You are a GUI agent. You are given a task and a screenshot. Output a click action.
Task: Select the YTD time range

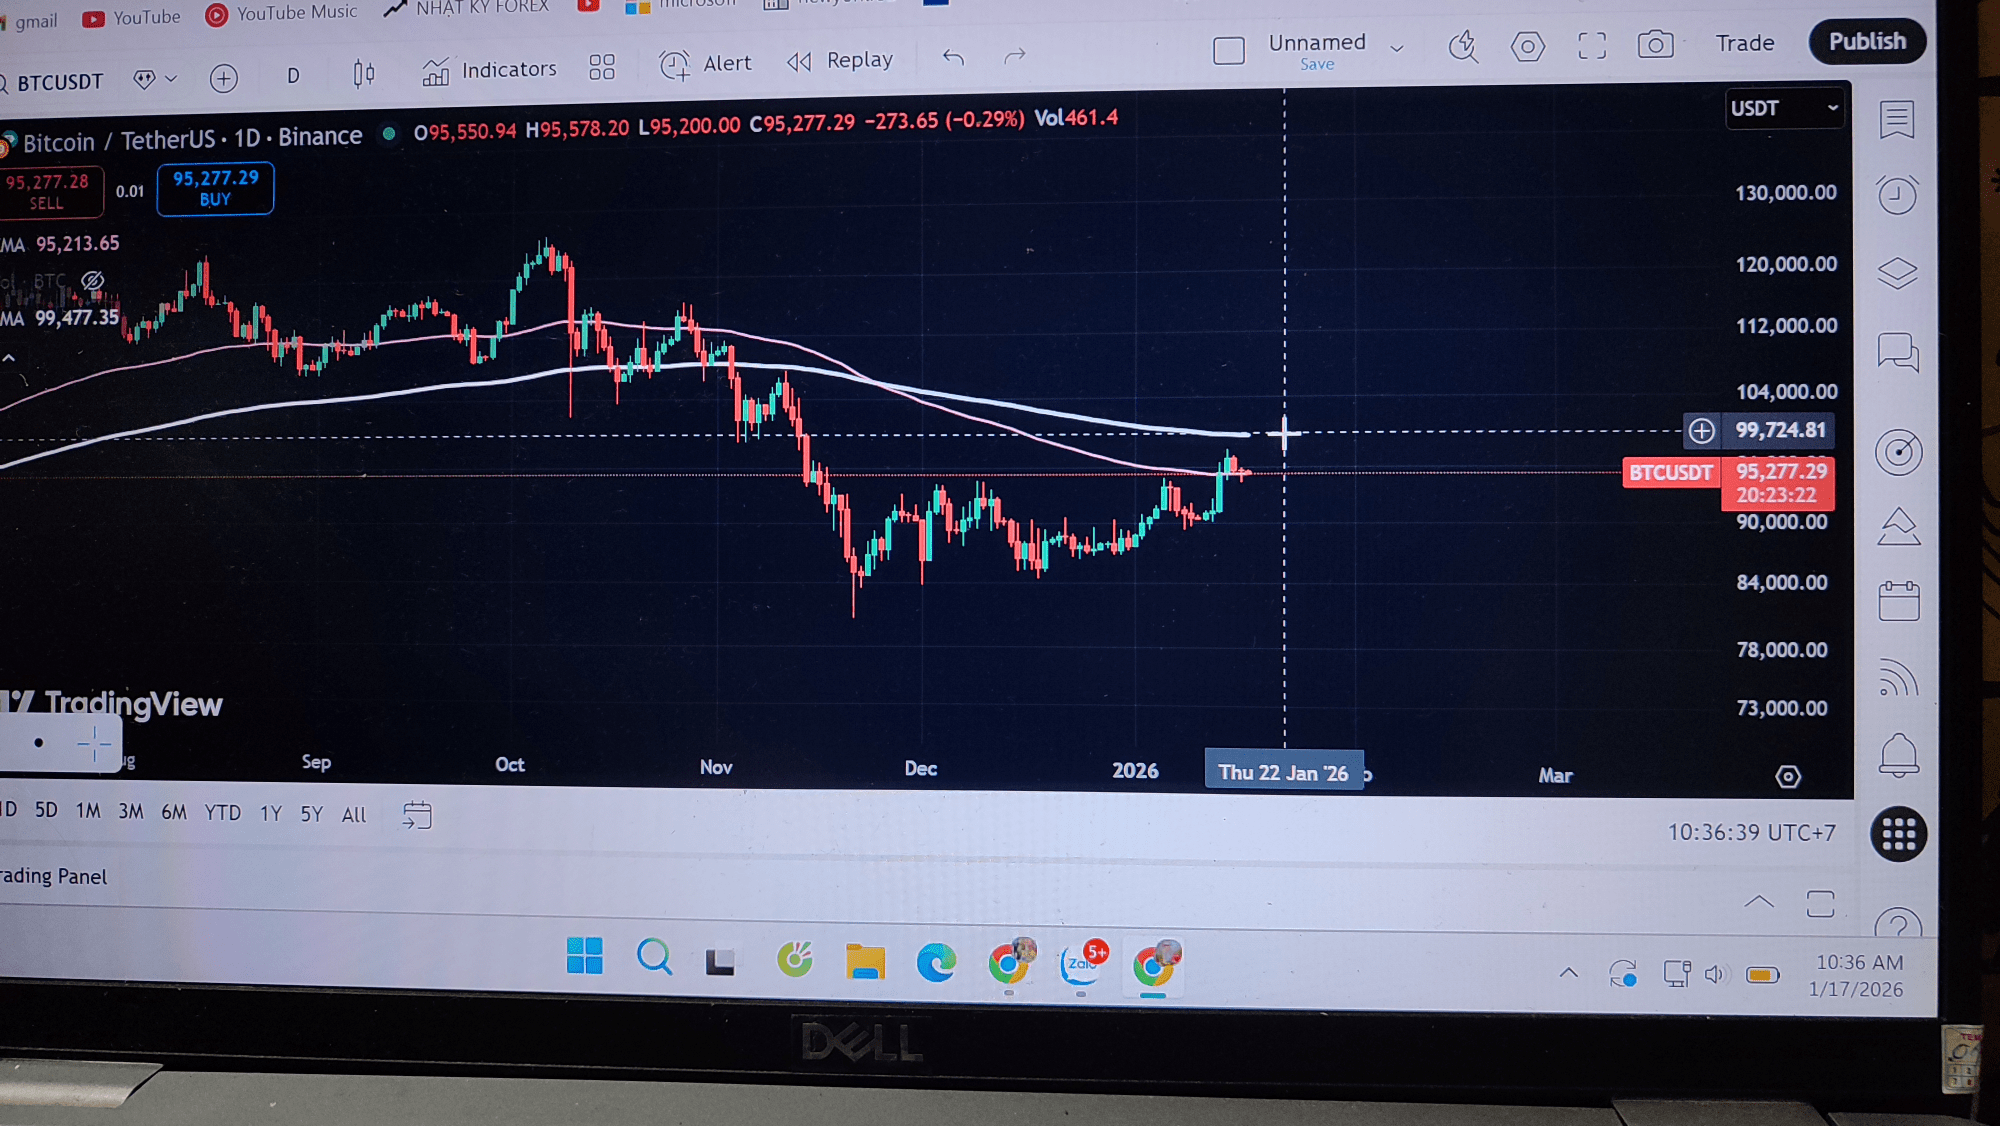222,813
